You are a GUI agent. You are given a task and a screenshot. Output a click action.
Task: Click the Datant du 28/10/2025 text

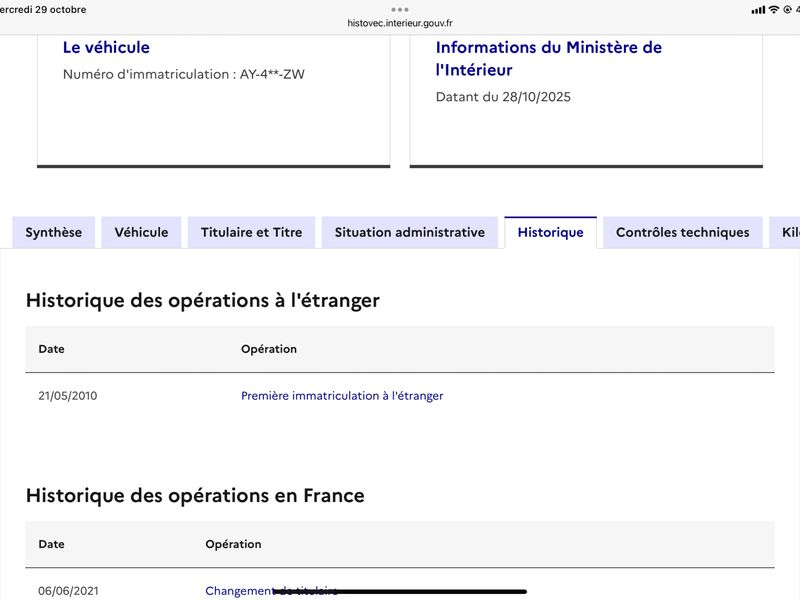tap(503, 97)
